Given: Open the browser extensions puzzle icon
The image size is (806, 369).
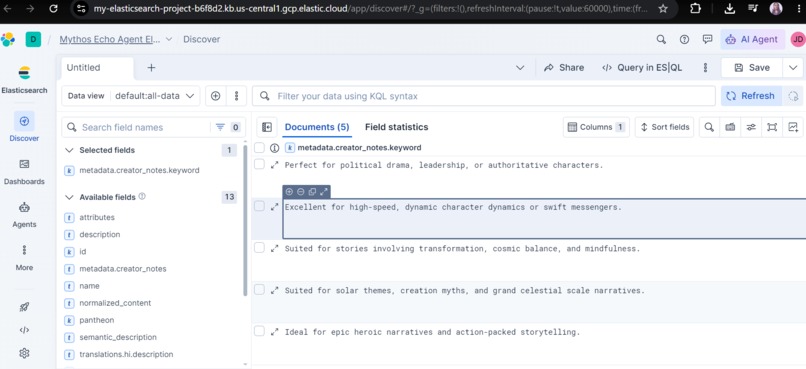Looking at the screenshot, I should click(x=695, y=9).
